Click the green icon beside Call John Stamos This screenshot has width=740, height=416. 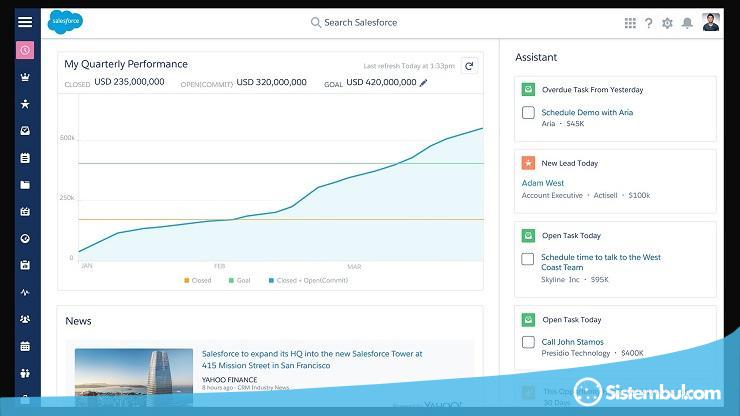(x=528, y=320)
